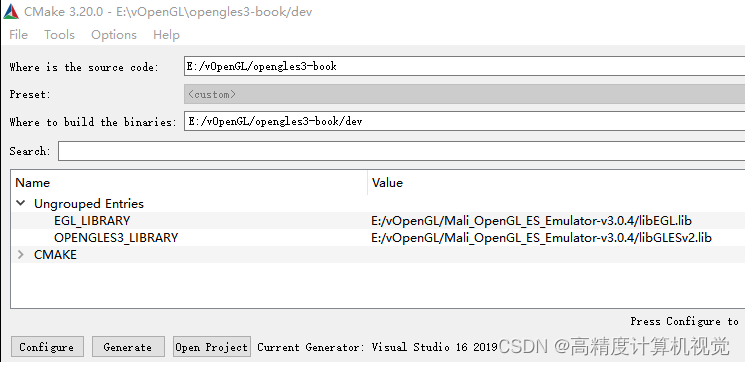This screenshot has height=365, width=745.
Task: Click the Configure button
Action: click(47, 347)
